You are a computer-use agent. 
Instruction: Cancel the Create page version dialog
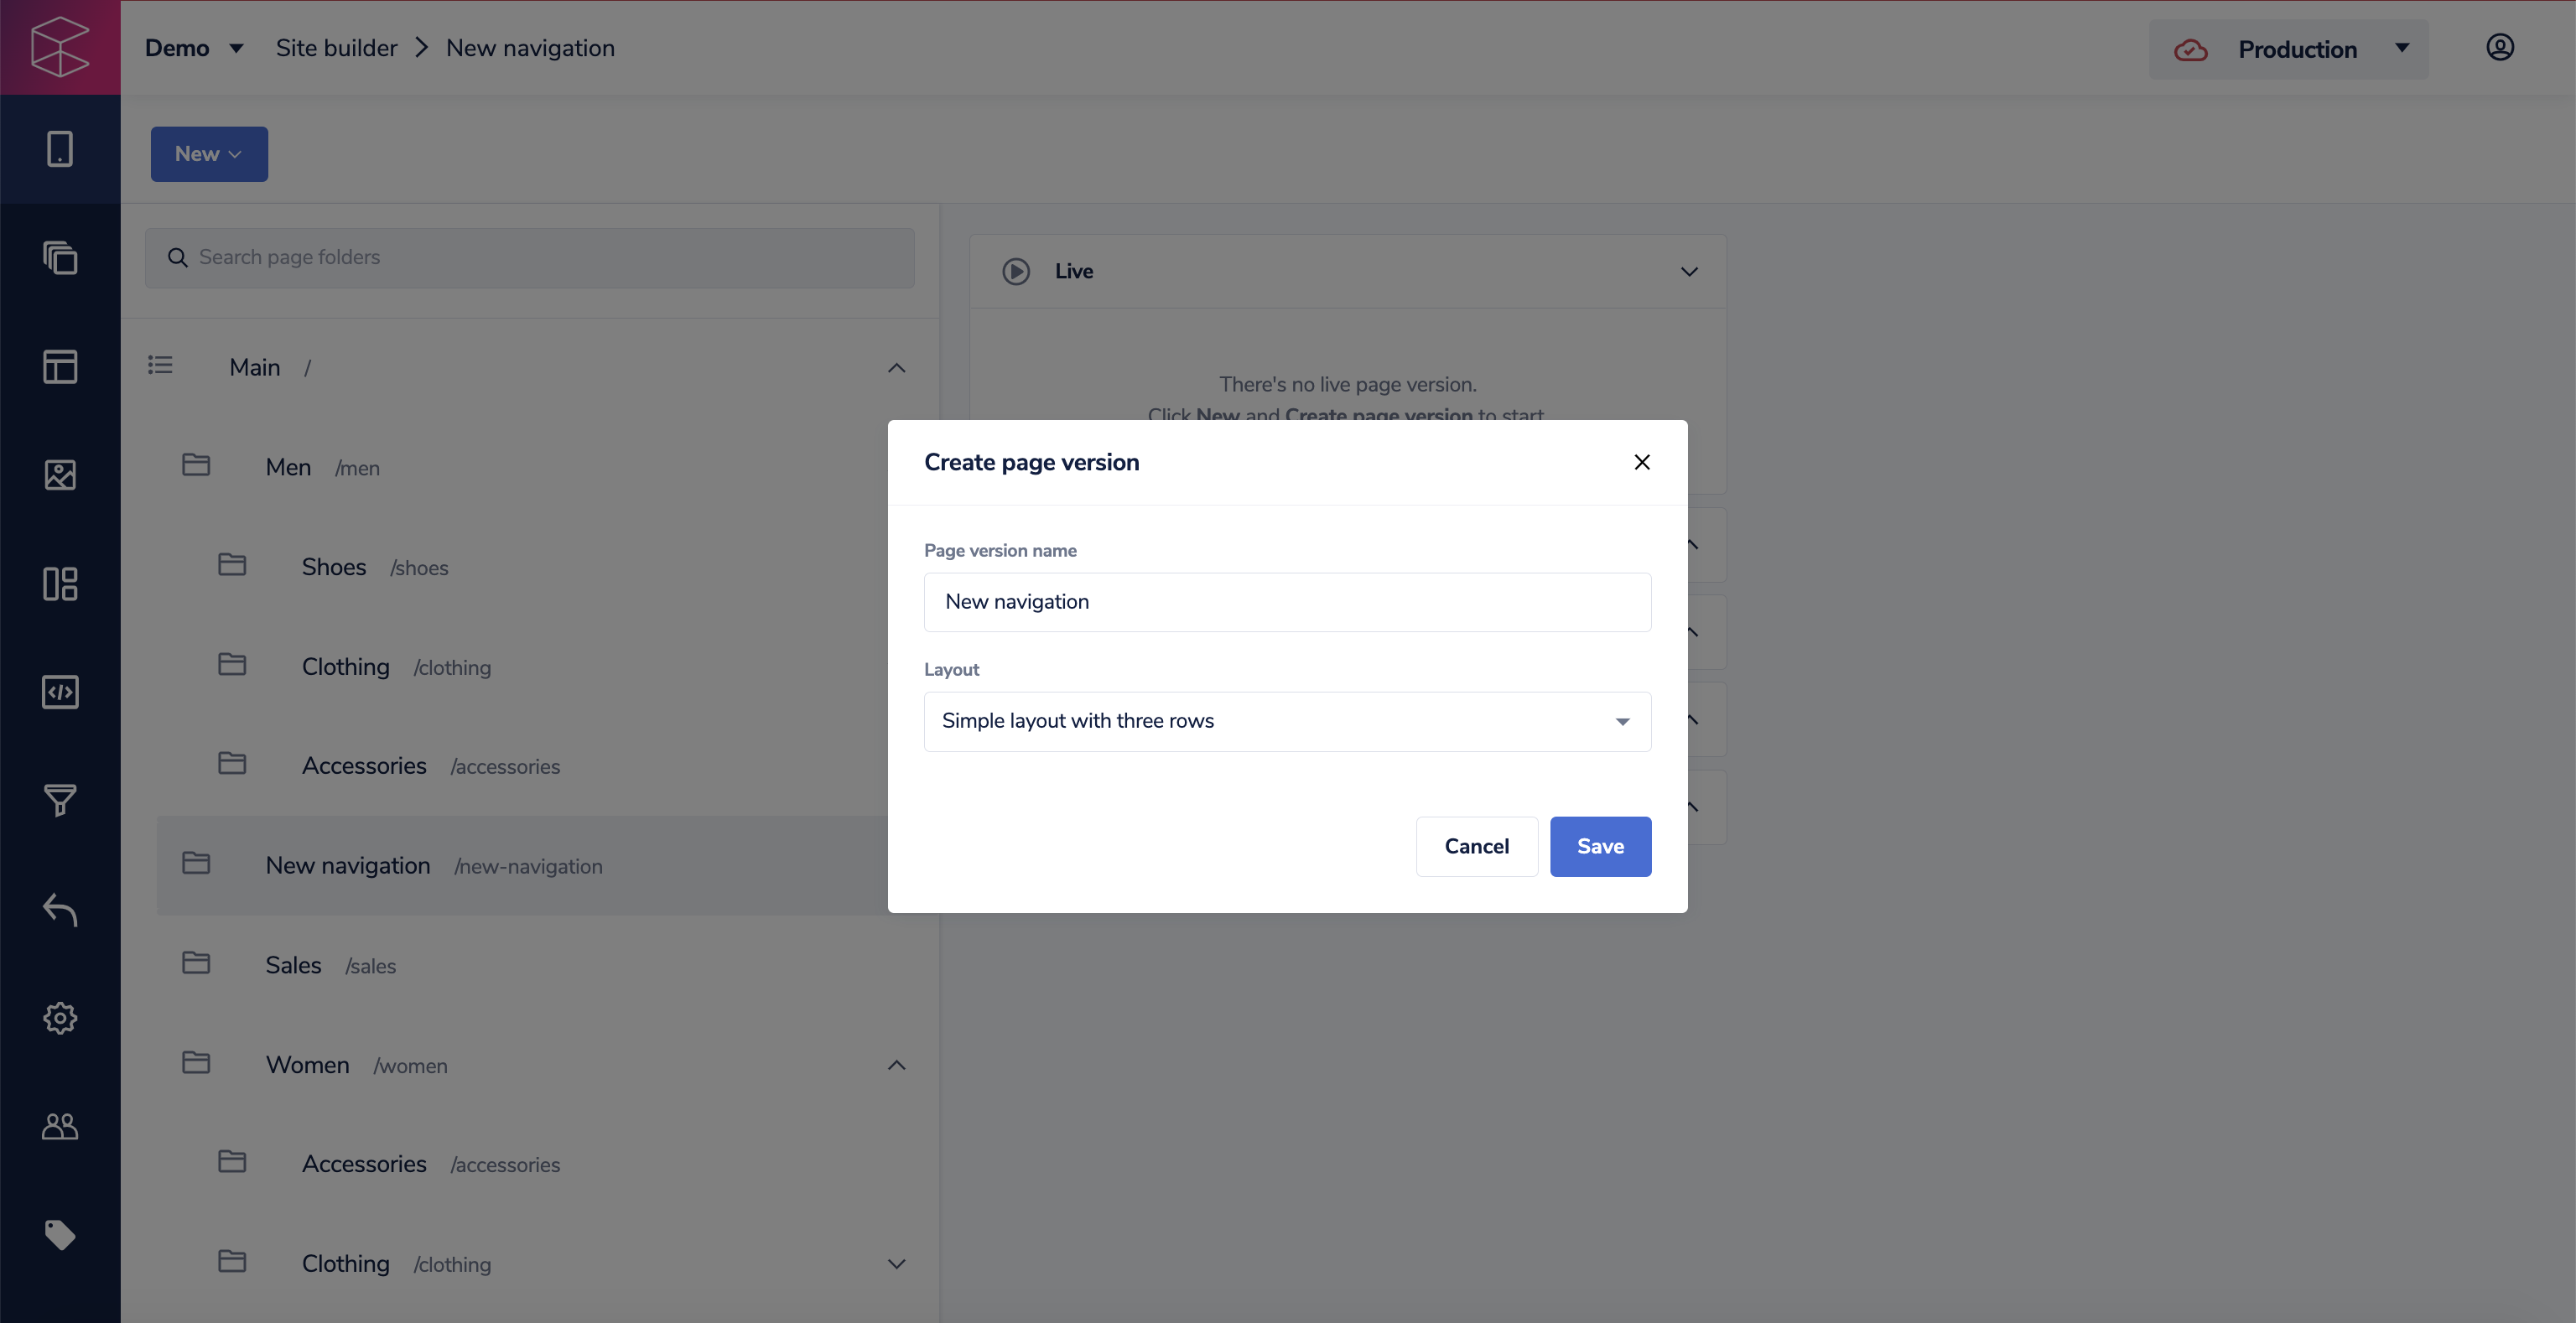coord(1476,846)
